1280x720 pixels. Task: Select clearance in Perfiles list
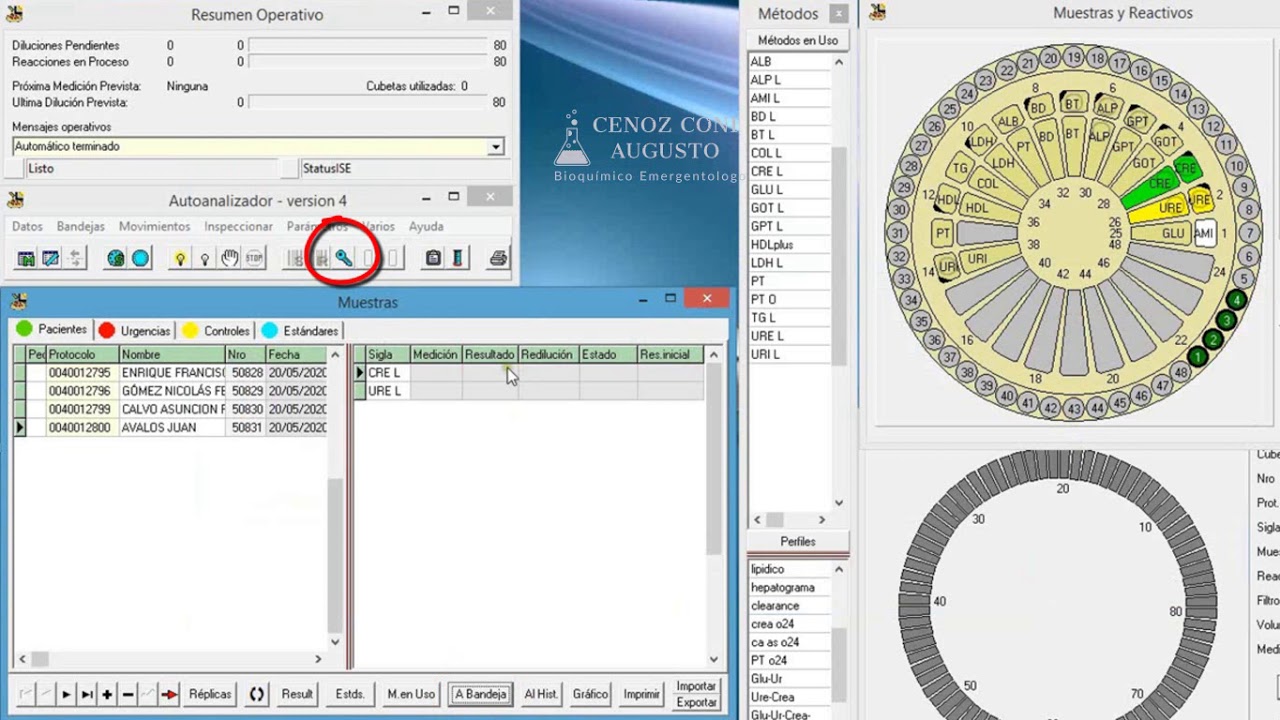coord(790,606)
